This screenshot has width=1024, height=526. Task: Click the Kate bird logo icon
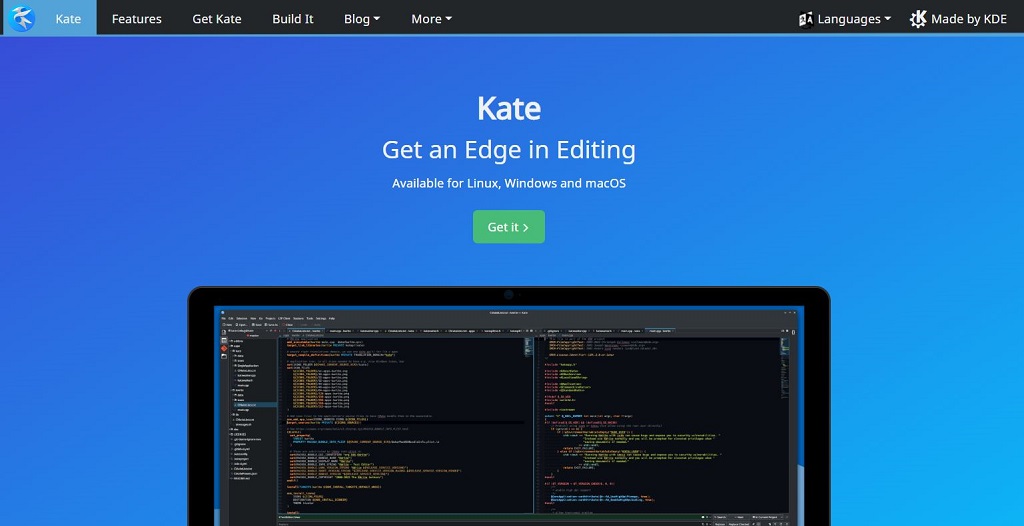tap(22, 19)
